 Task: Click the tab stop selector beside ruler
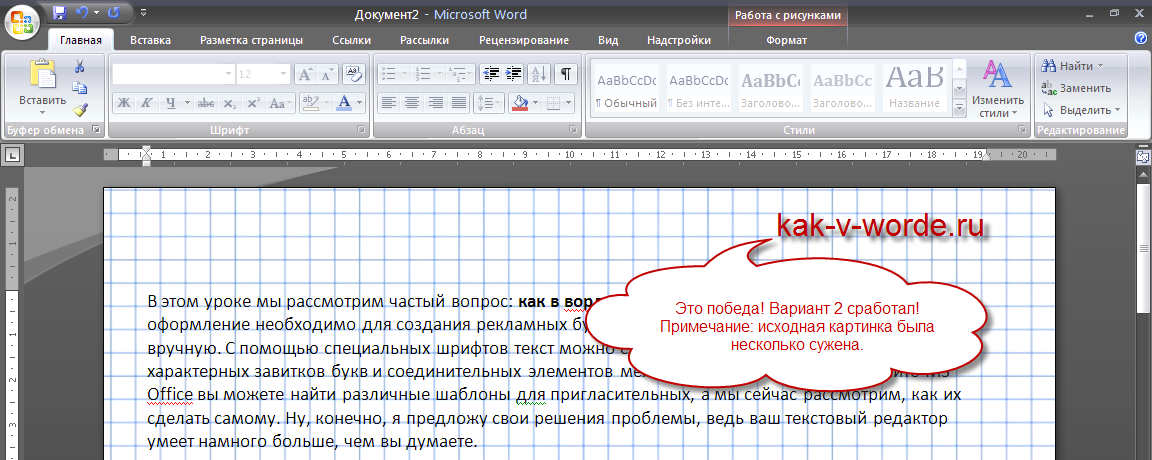pos(12,155)
